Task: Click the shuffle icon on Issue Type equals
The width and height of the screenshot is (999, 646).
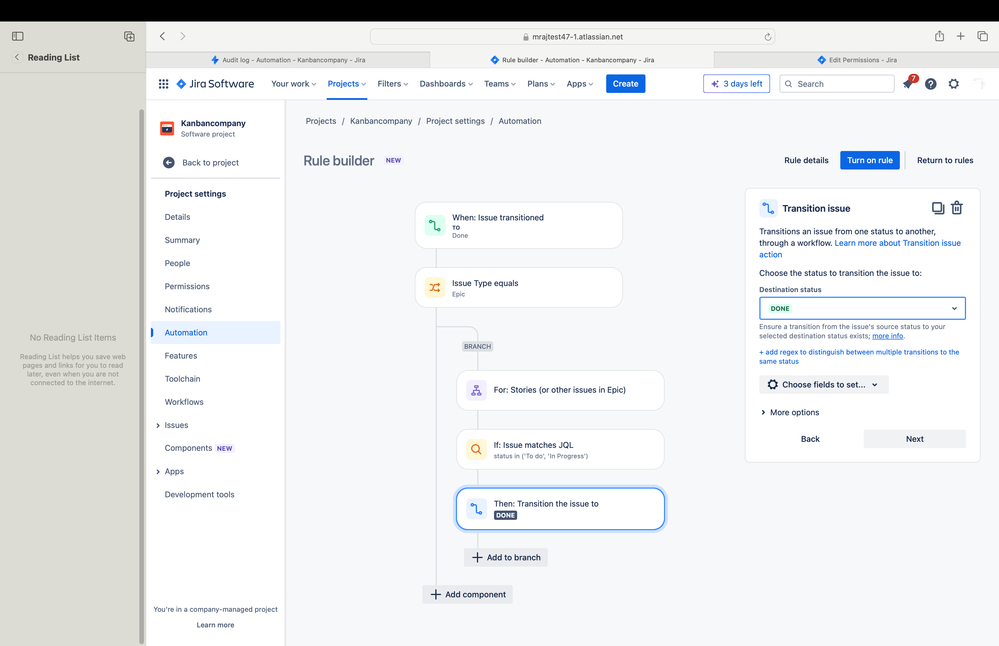Action: (x=435, y=287)
